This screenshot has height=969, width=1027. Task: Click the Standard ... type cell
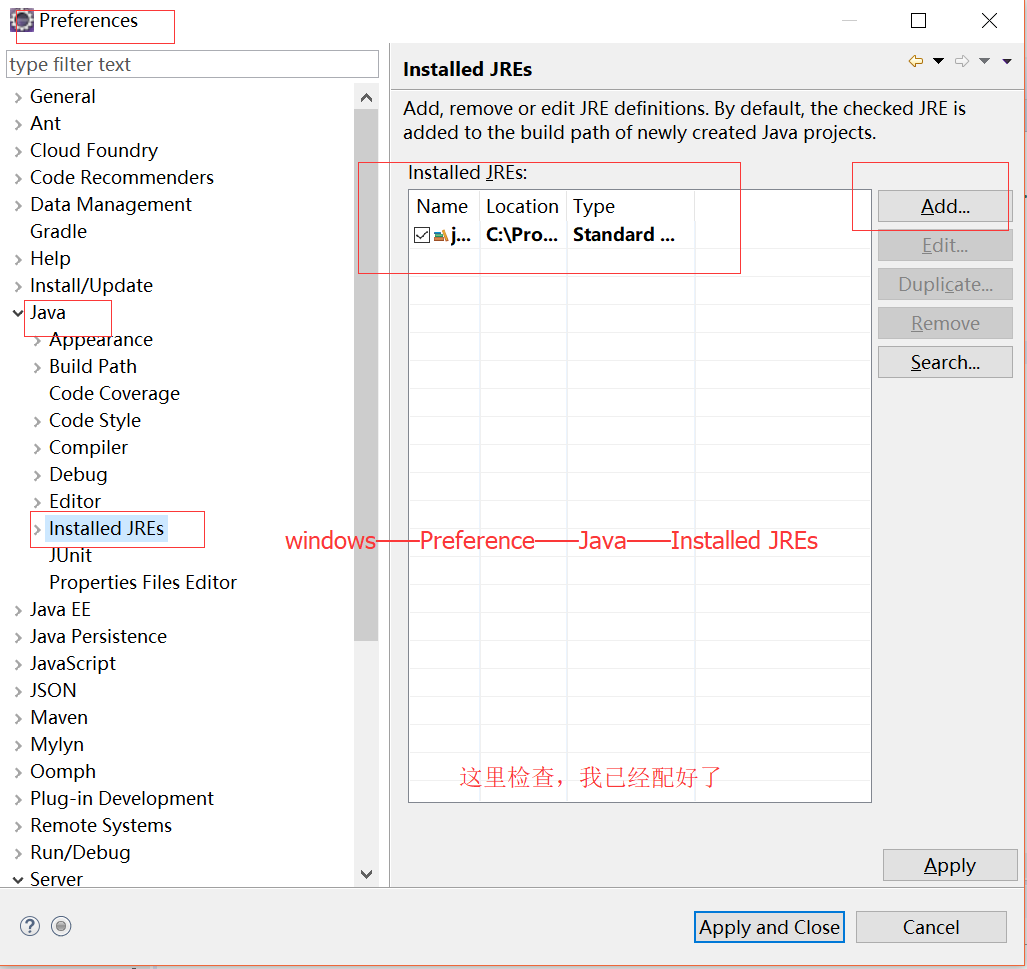tap(624, 235)
